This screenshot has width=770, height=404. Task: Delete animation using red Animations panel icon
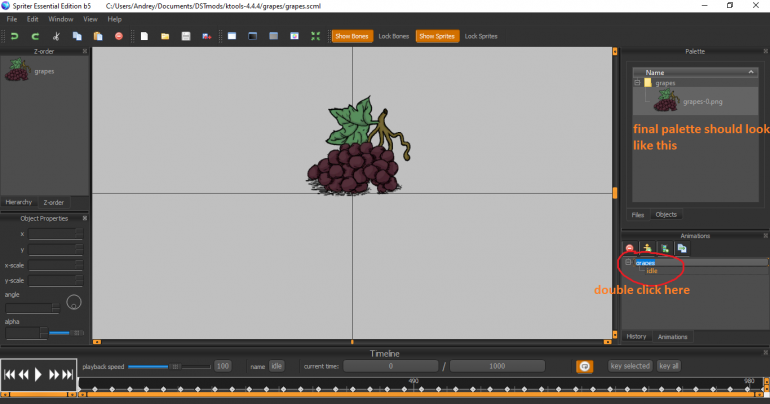(630, 248)
